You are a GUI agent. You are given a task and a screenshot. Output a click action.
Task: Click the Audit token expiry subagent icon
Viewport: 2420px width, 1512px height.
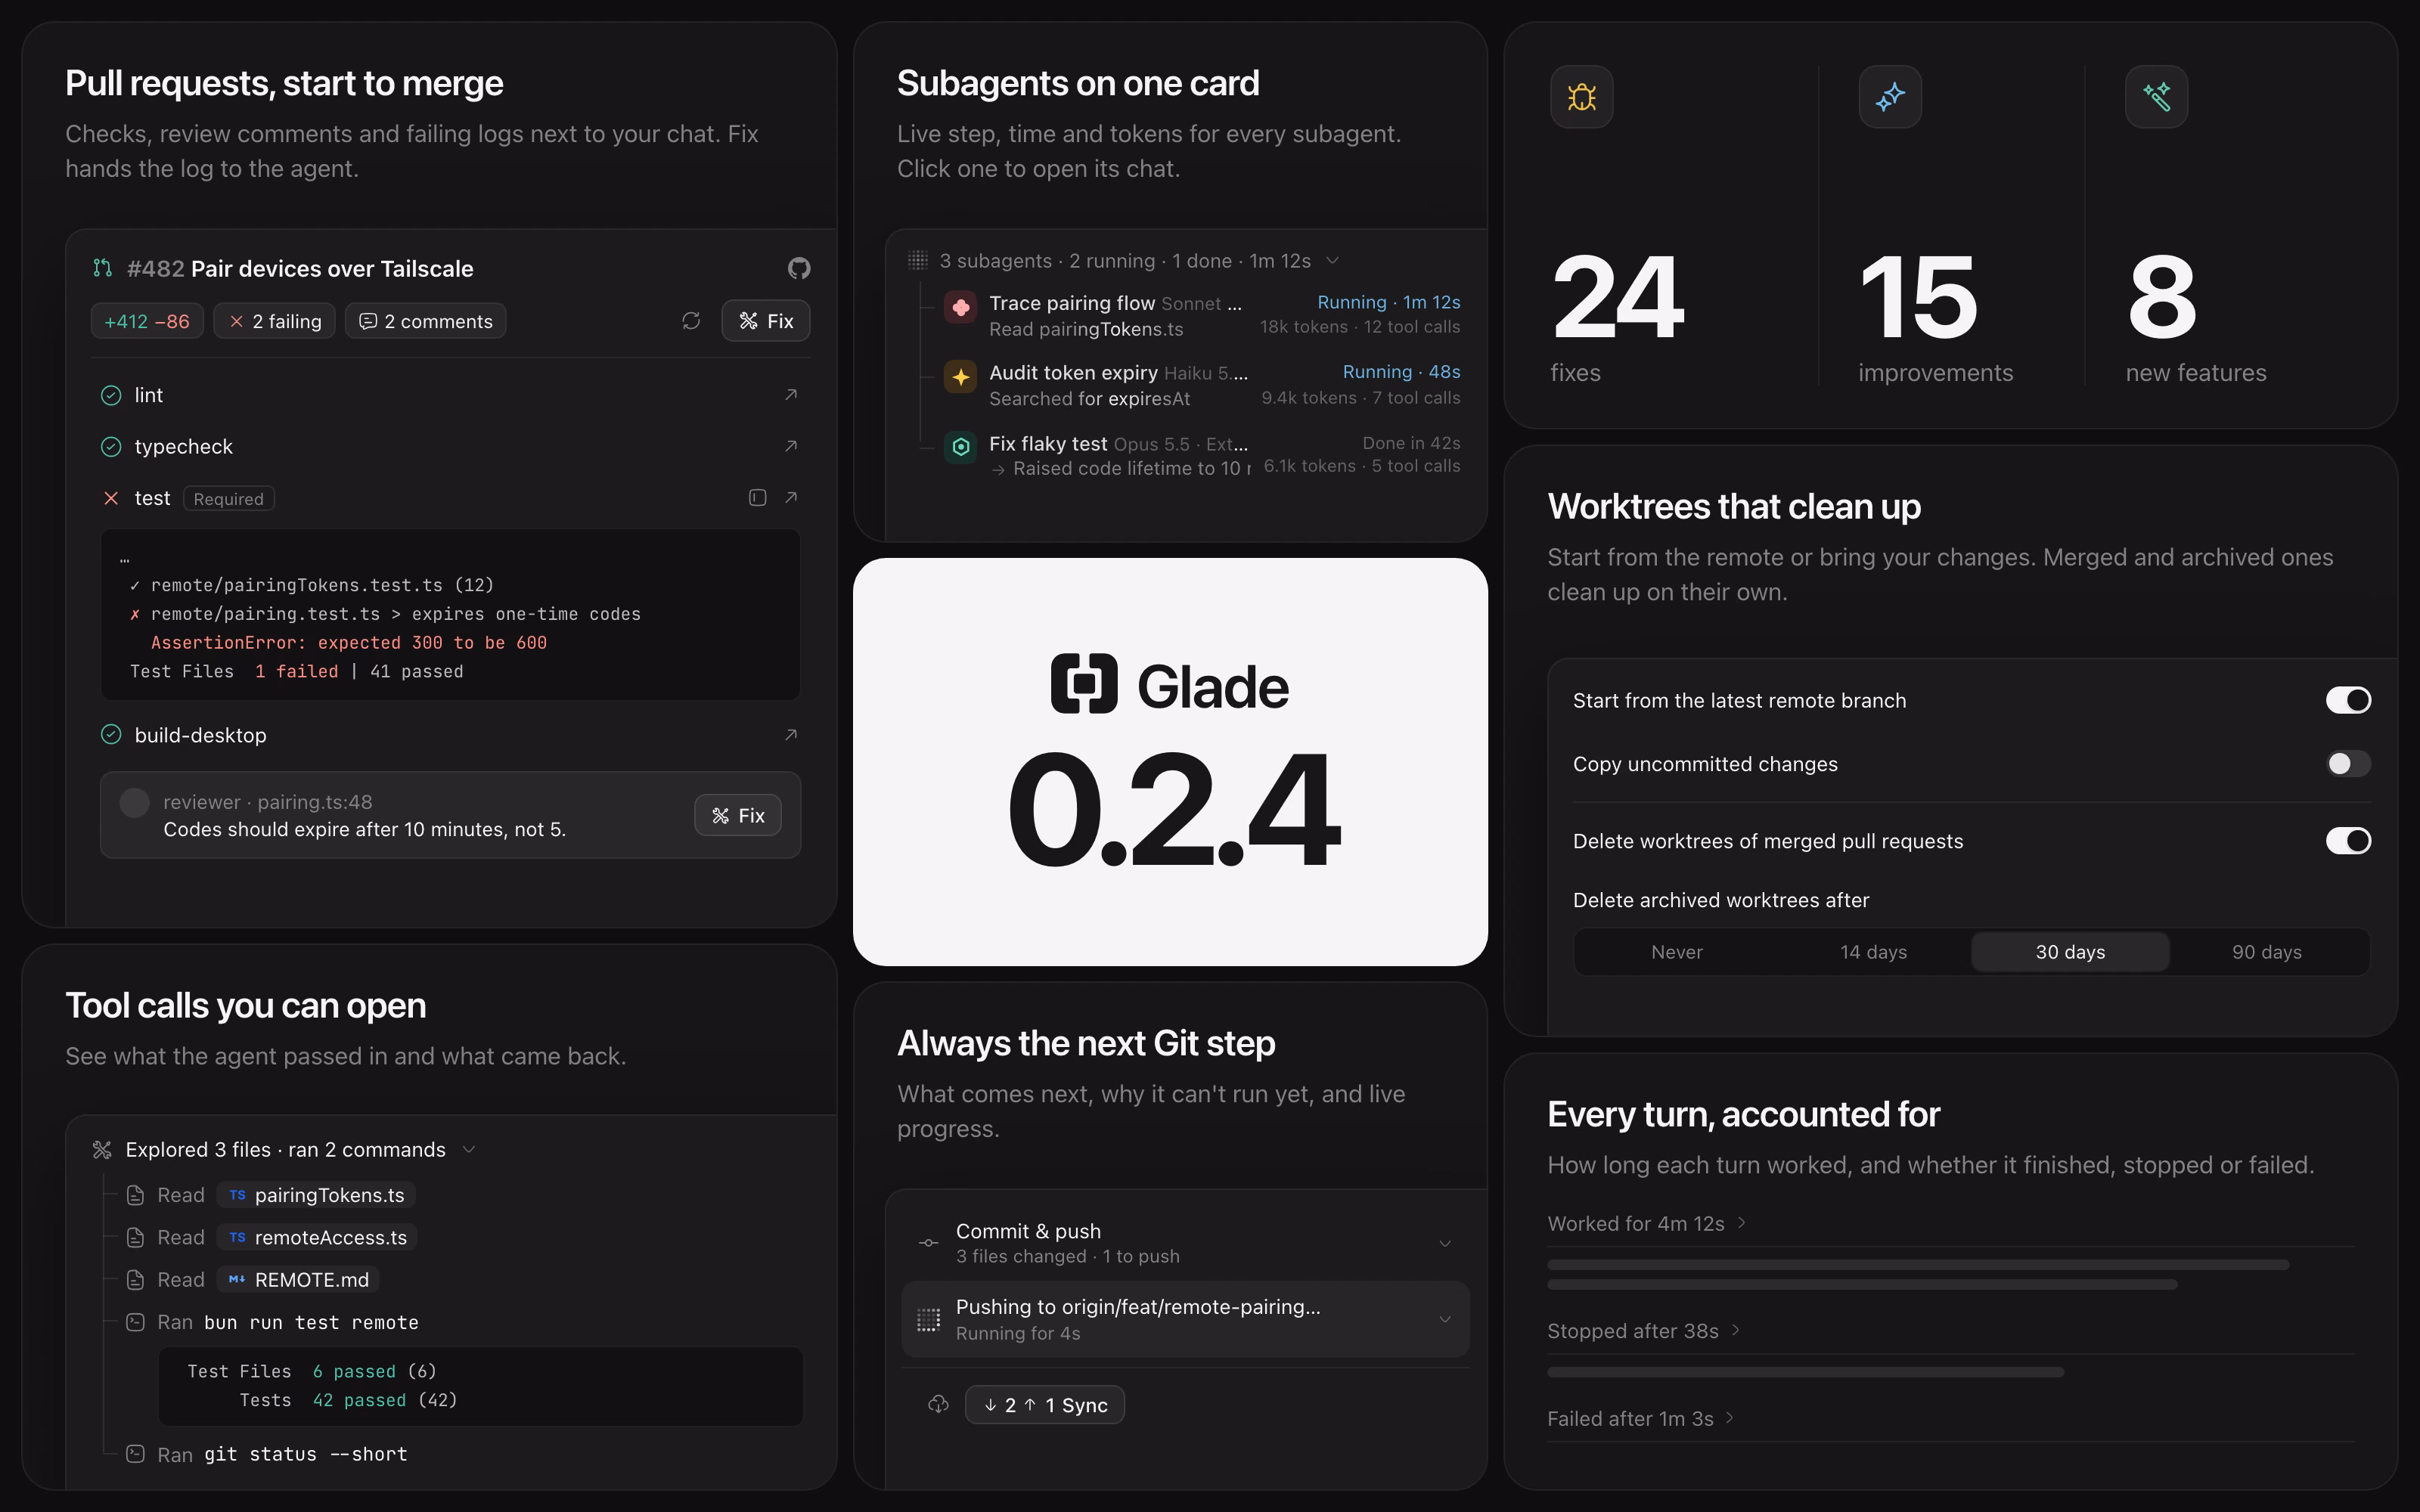point(960,377)
